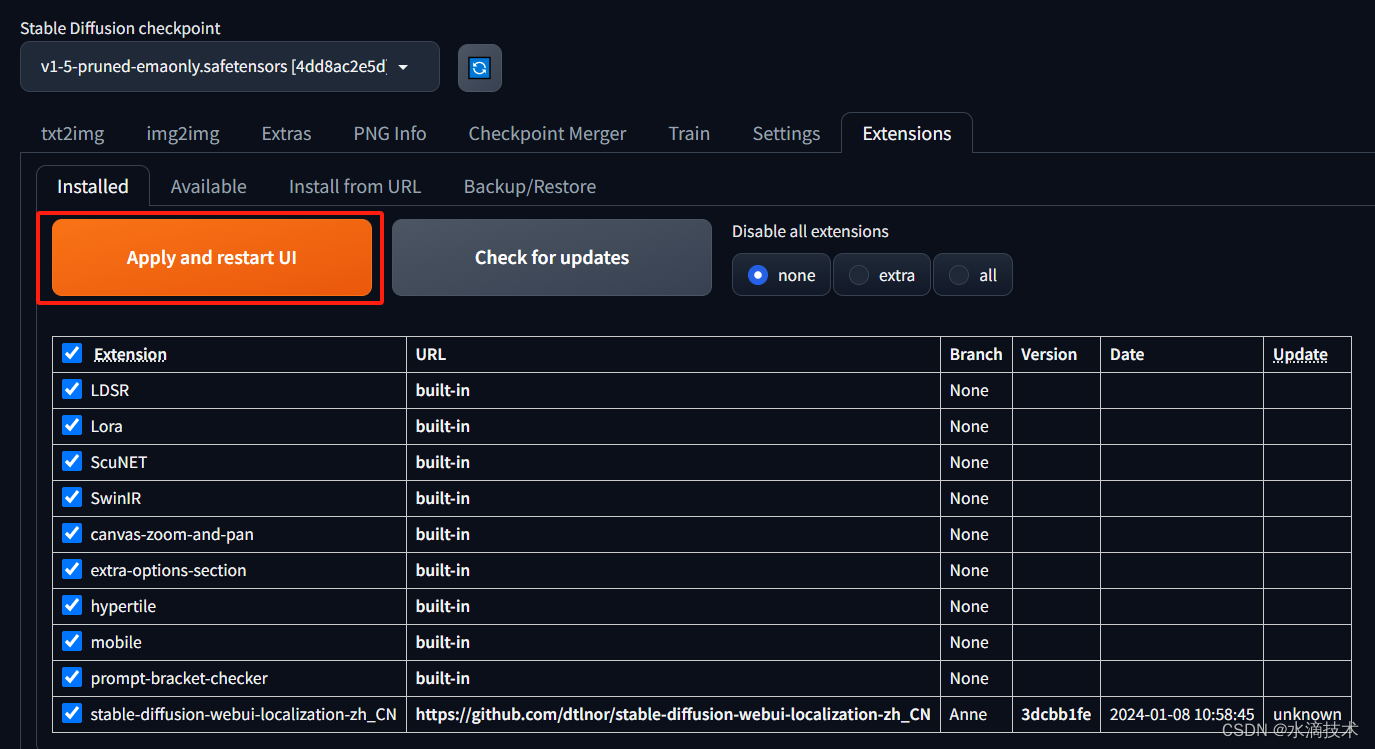Toggle the stable-diffusion-webui-localization-zh_CN checkbox
Screen dimensions: 1375x749
click(x=72, y=713)
